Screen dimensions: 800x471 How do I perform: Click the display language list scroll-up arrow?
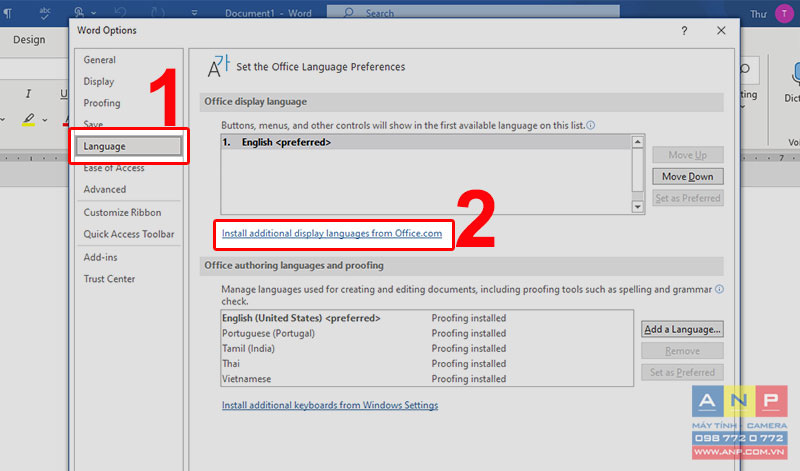(x=638, y=141)
